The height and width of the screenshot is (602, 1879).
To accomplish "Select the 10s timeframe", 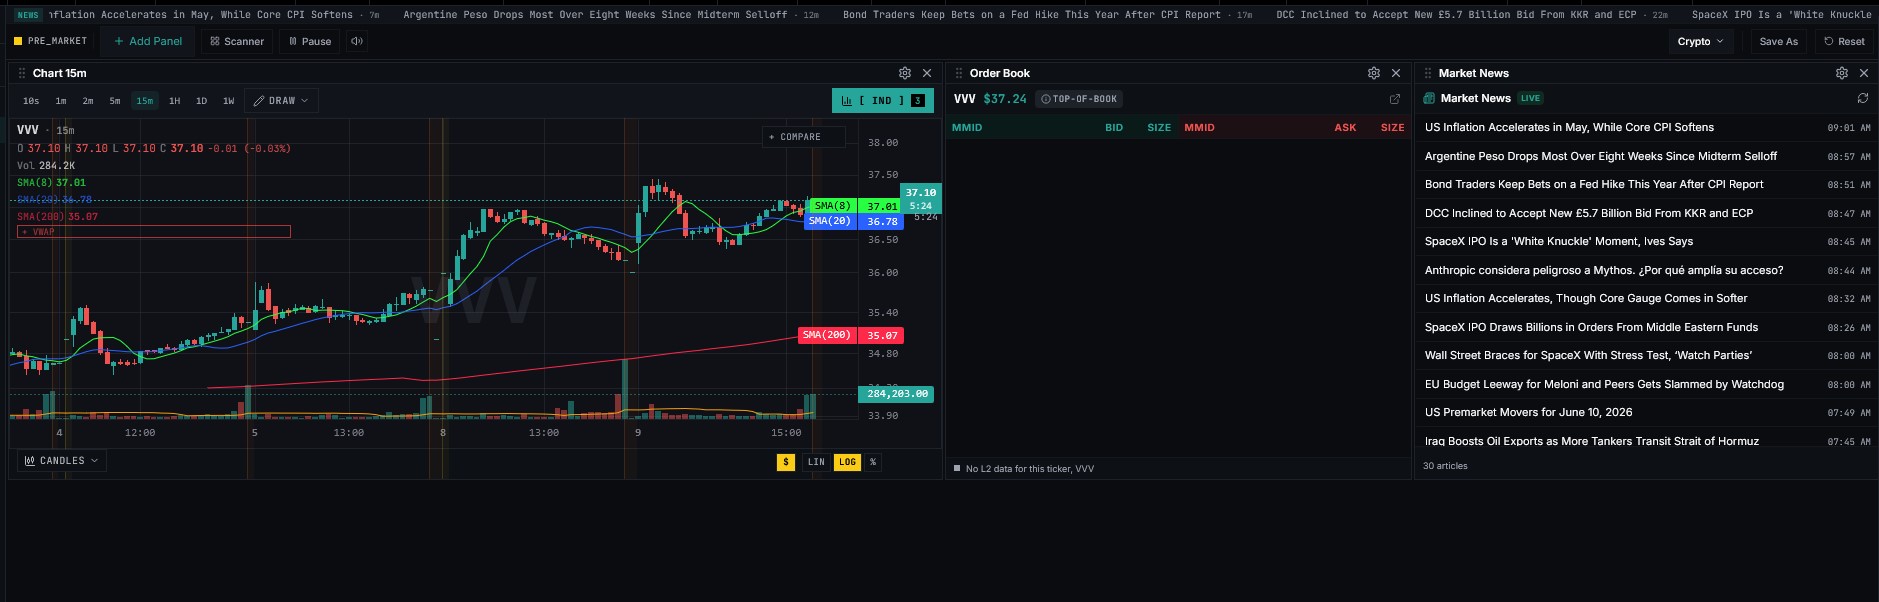I will click(x=31, y=101).
